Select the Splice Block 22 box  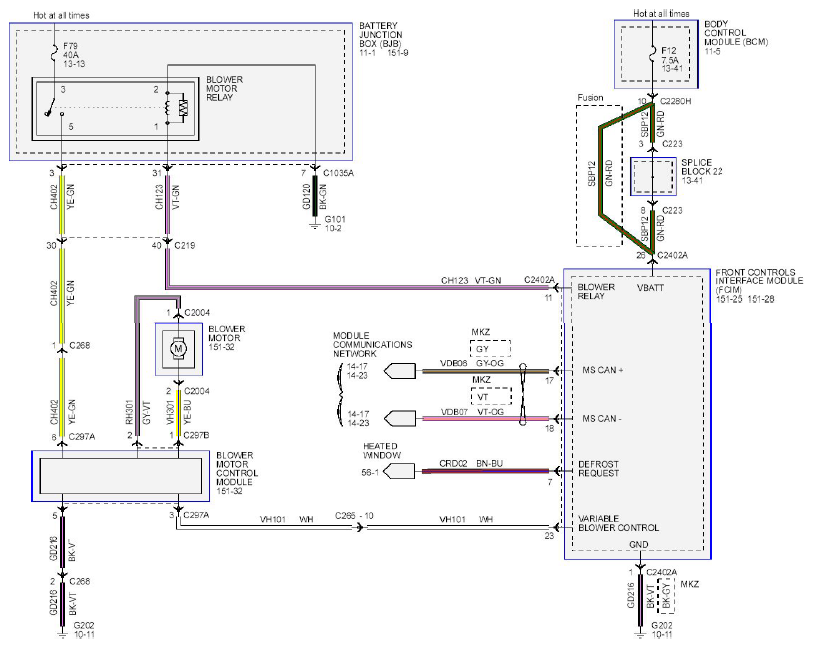click(653, 177)
